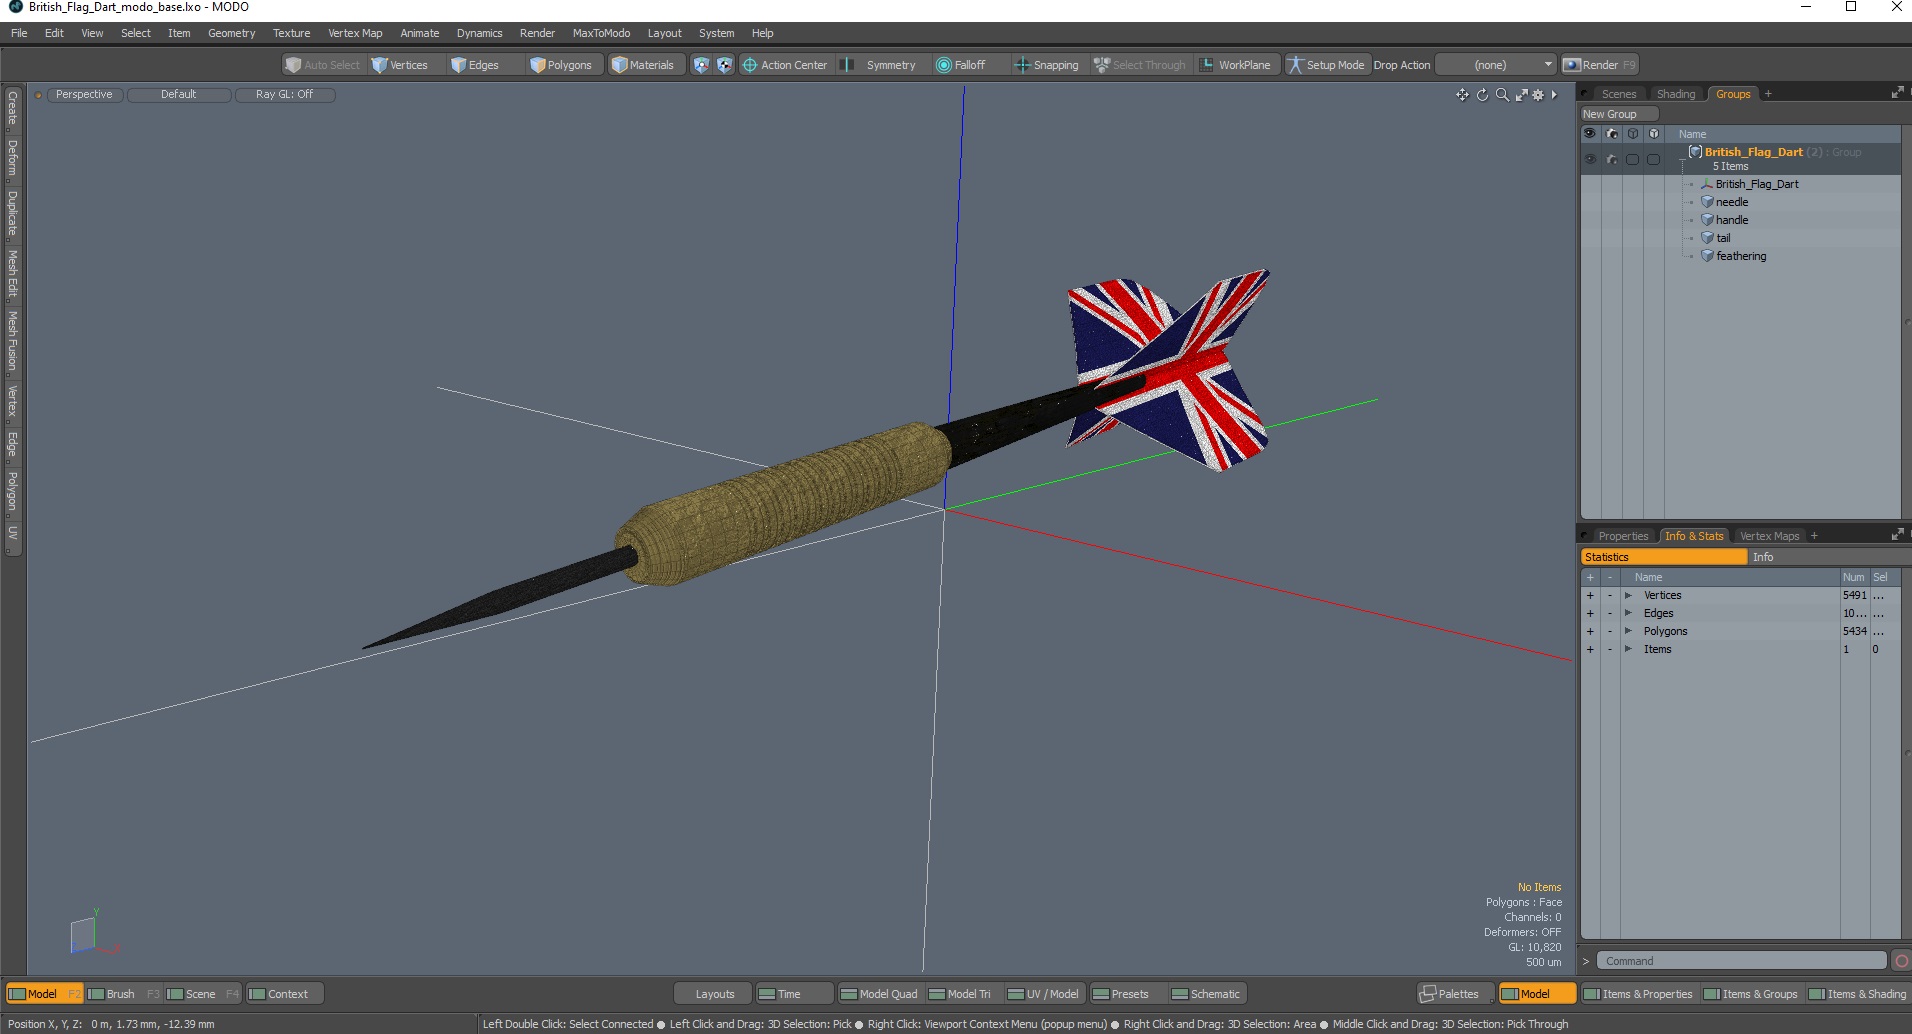Add a new tab next to Groups
1912x1034 pixels.
1768,94
